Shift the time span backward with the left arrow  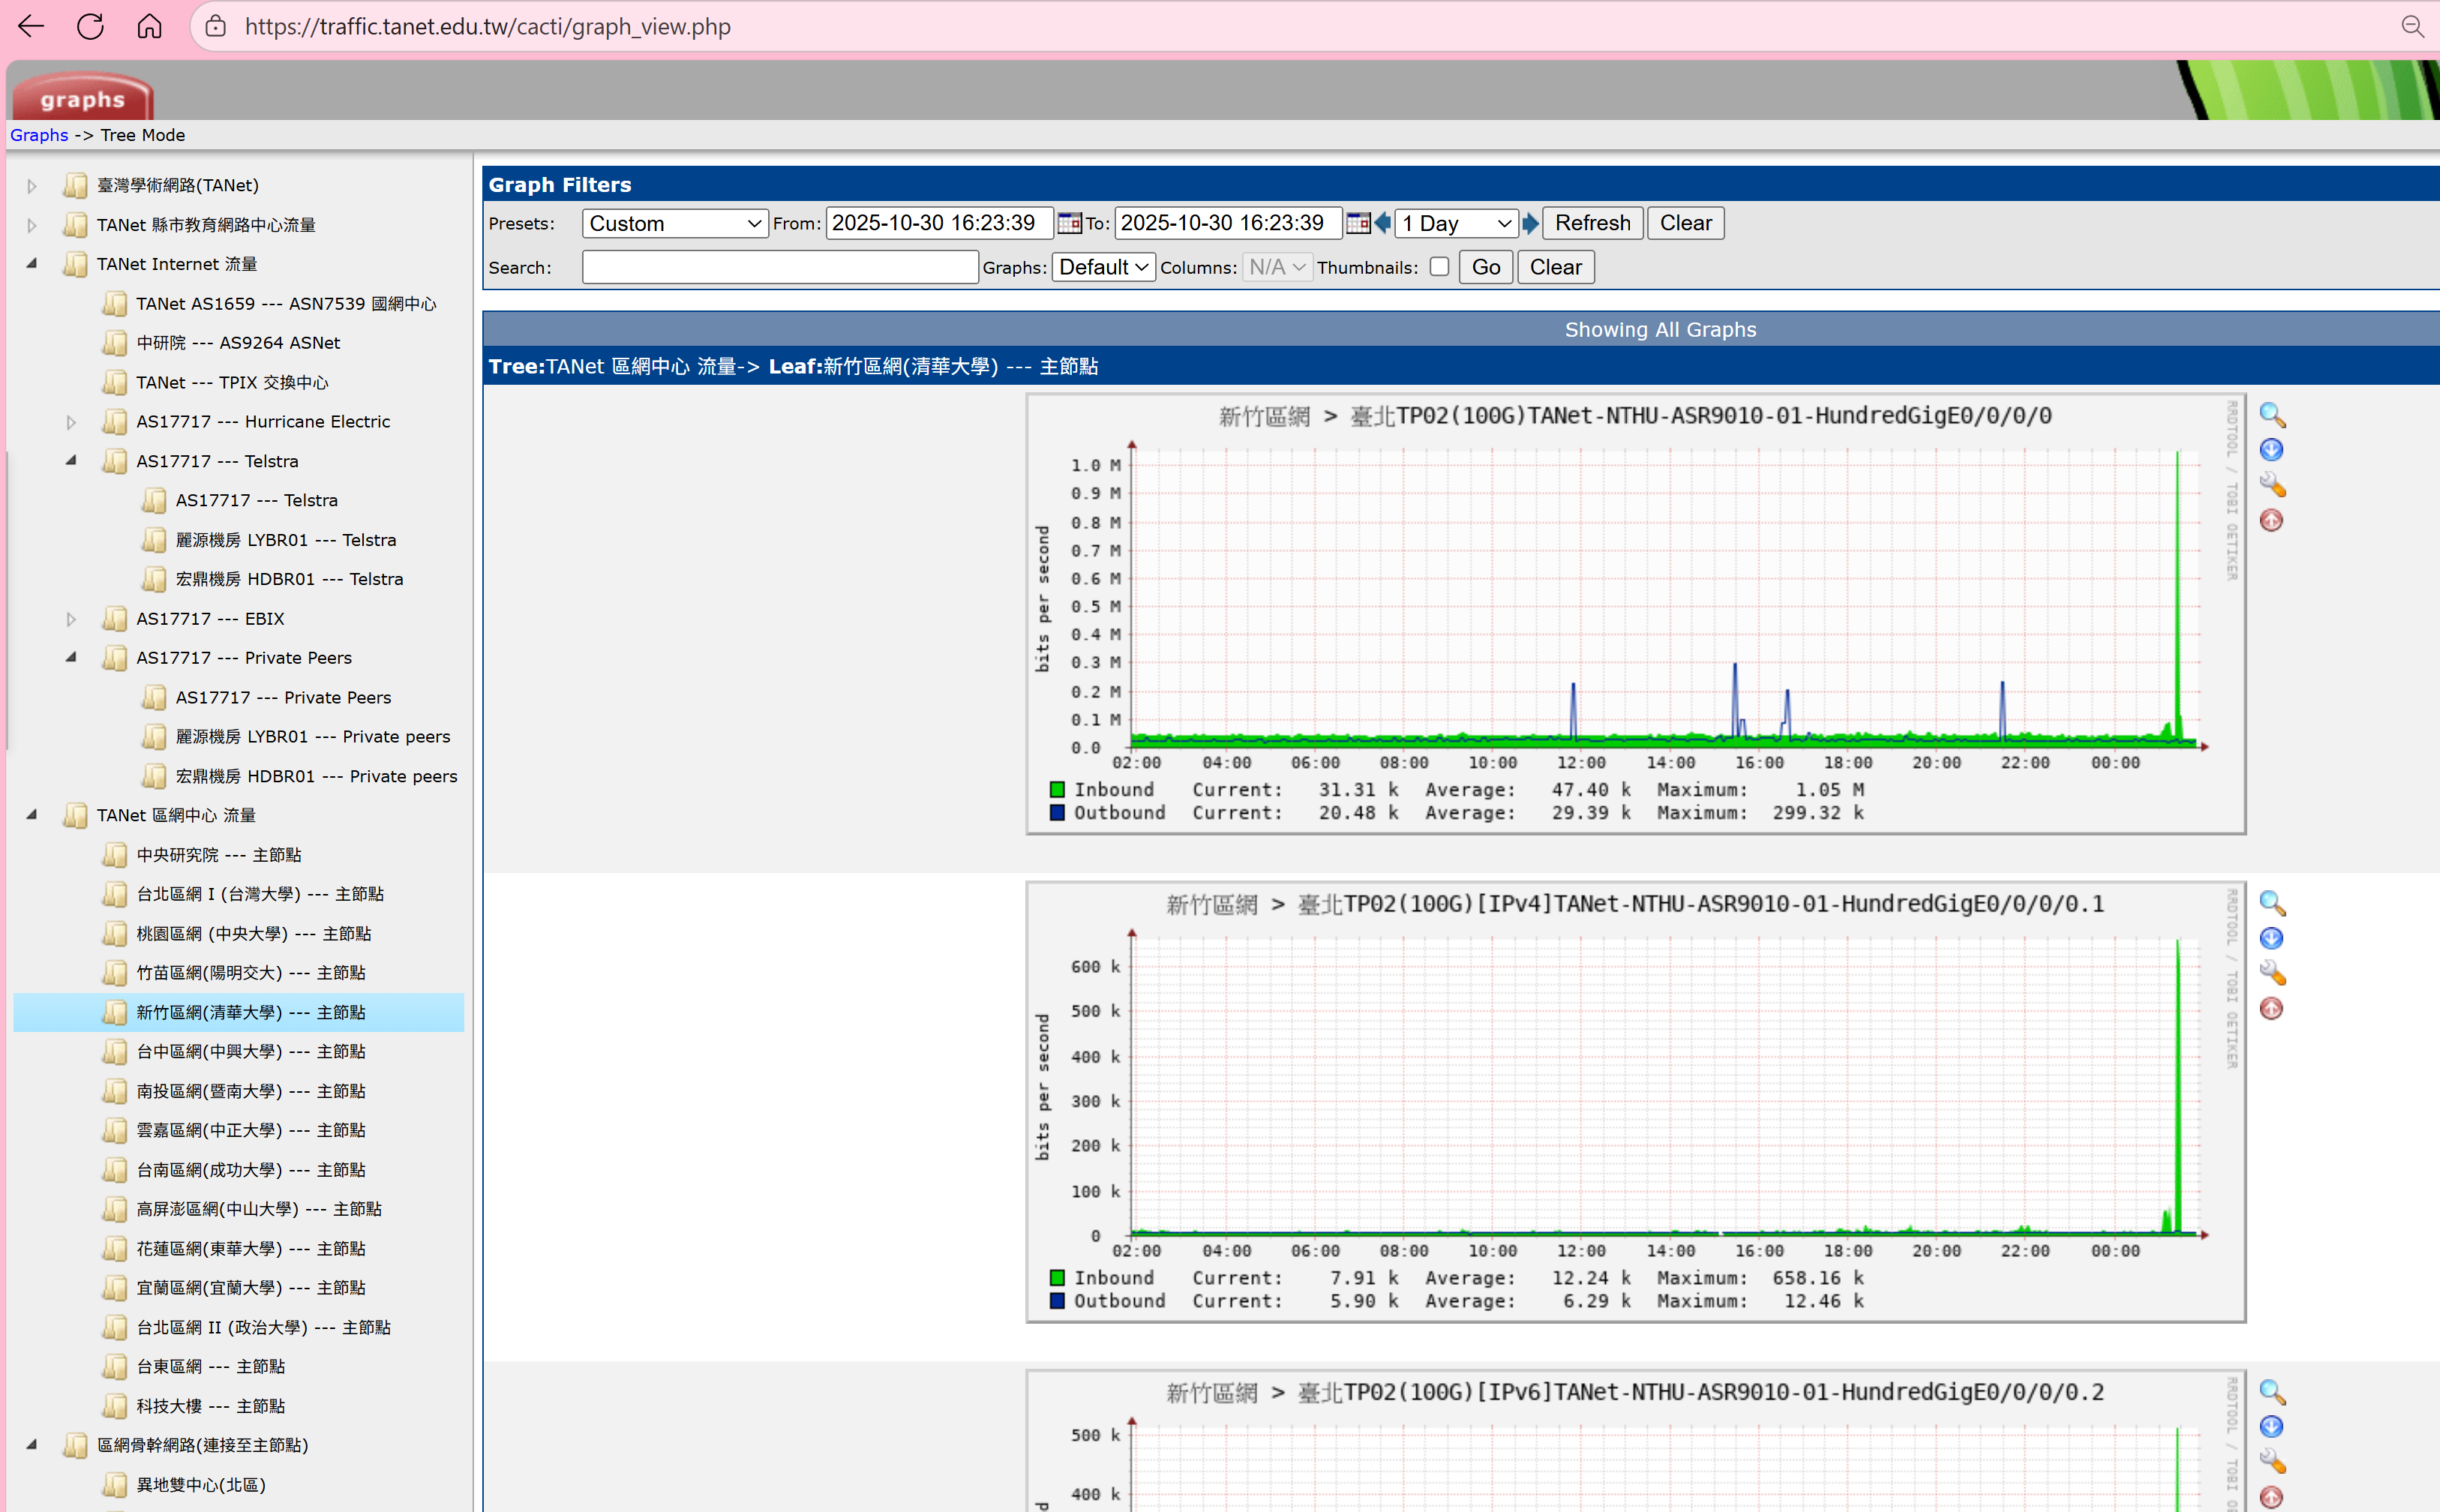tap(1383, 223)
